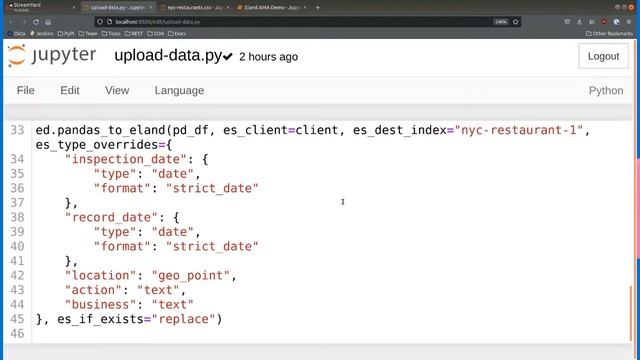This screenshot has width=640, height=360.
Task: Close the nyc-restaurants.csv browser tab
Action: click(x=227, y=7)
